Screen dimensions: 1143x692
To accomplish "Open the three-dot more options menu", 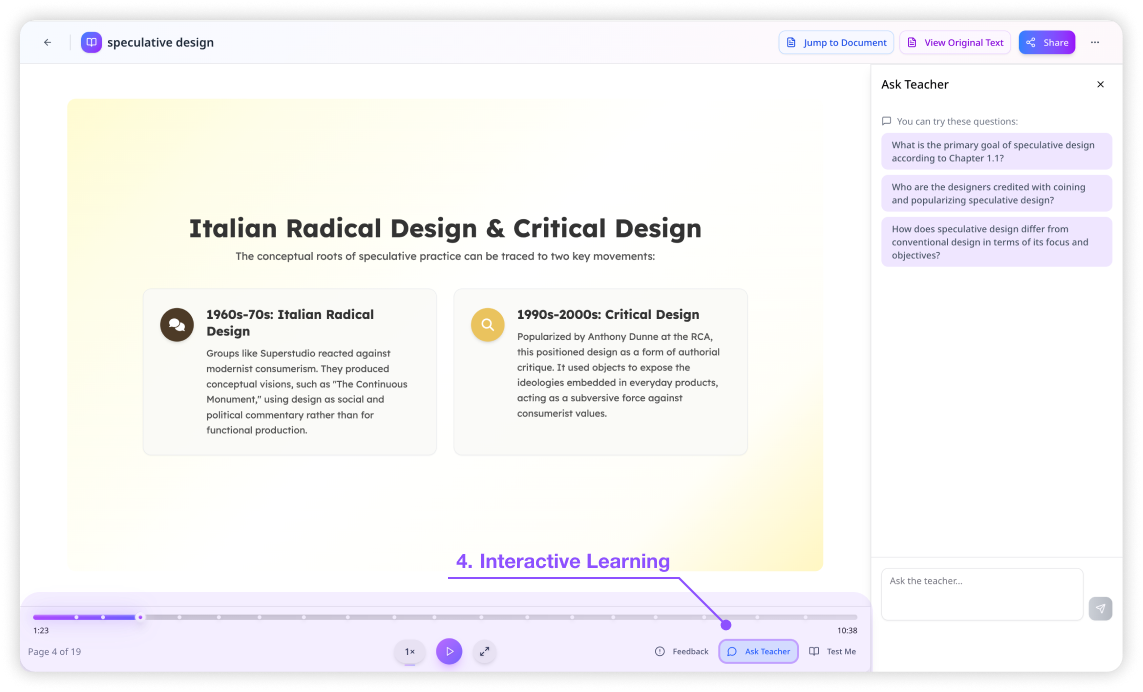I will (x=1095, y=43).
